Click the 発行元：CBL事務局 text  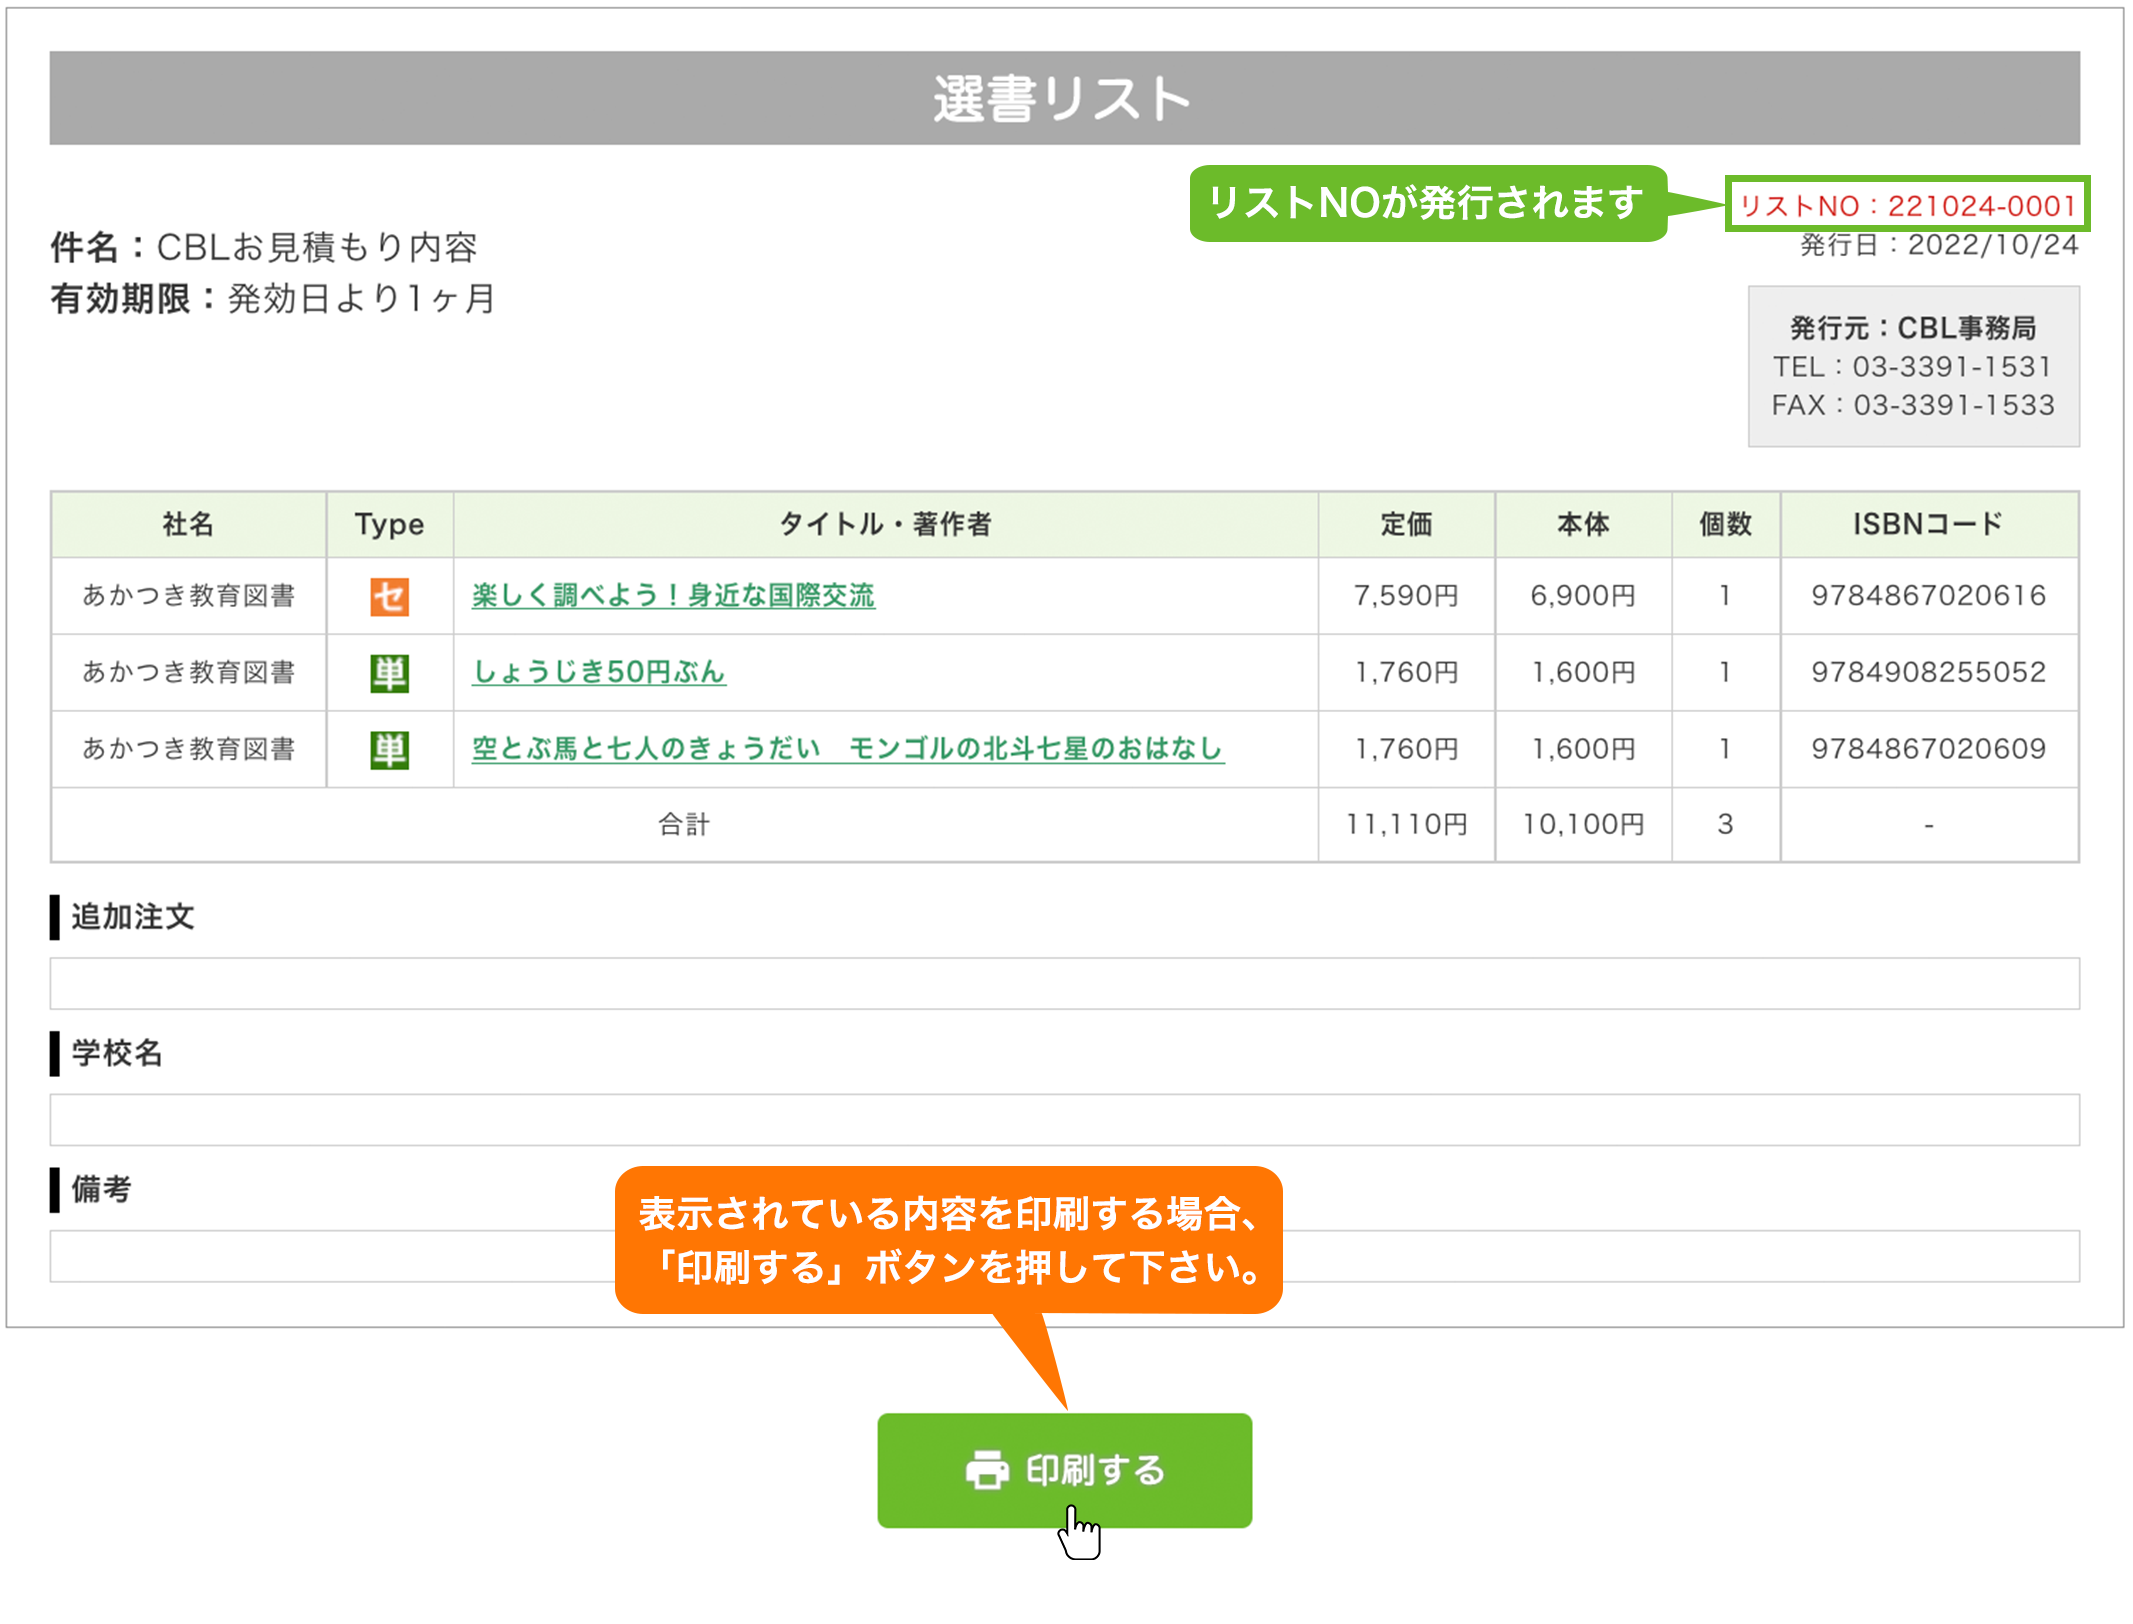tap(1913, 328)
